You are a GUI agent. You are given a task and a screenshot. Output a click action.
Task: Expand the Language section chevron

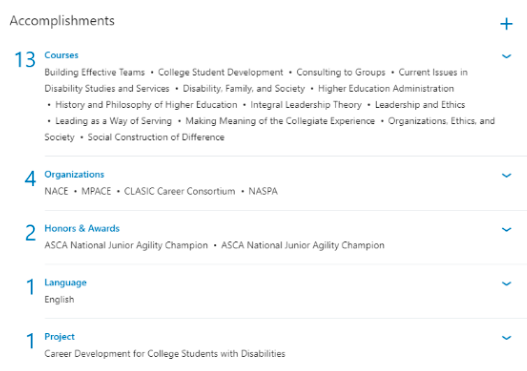(506, 284)
